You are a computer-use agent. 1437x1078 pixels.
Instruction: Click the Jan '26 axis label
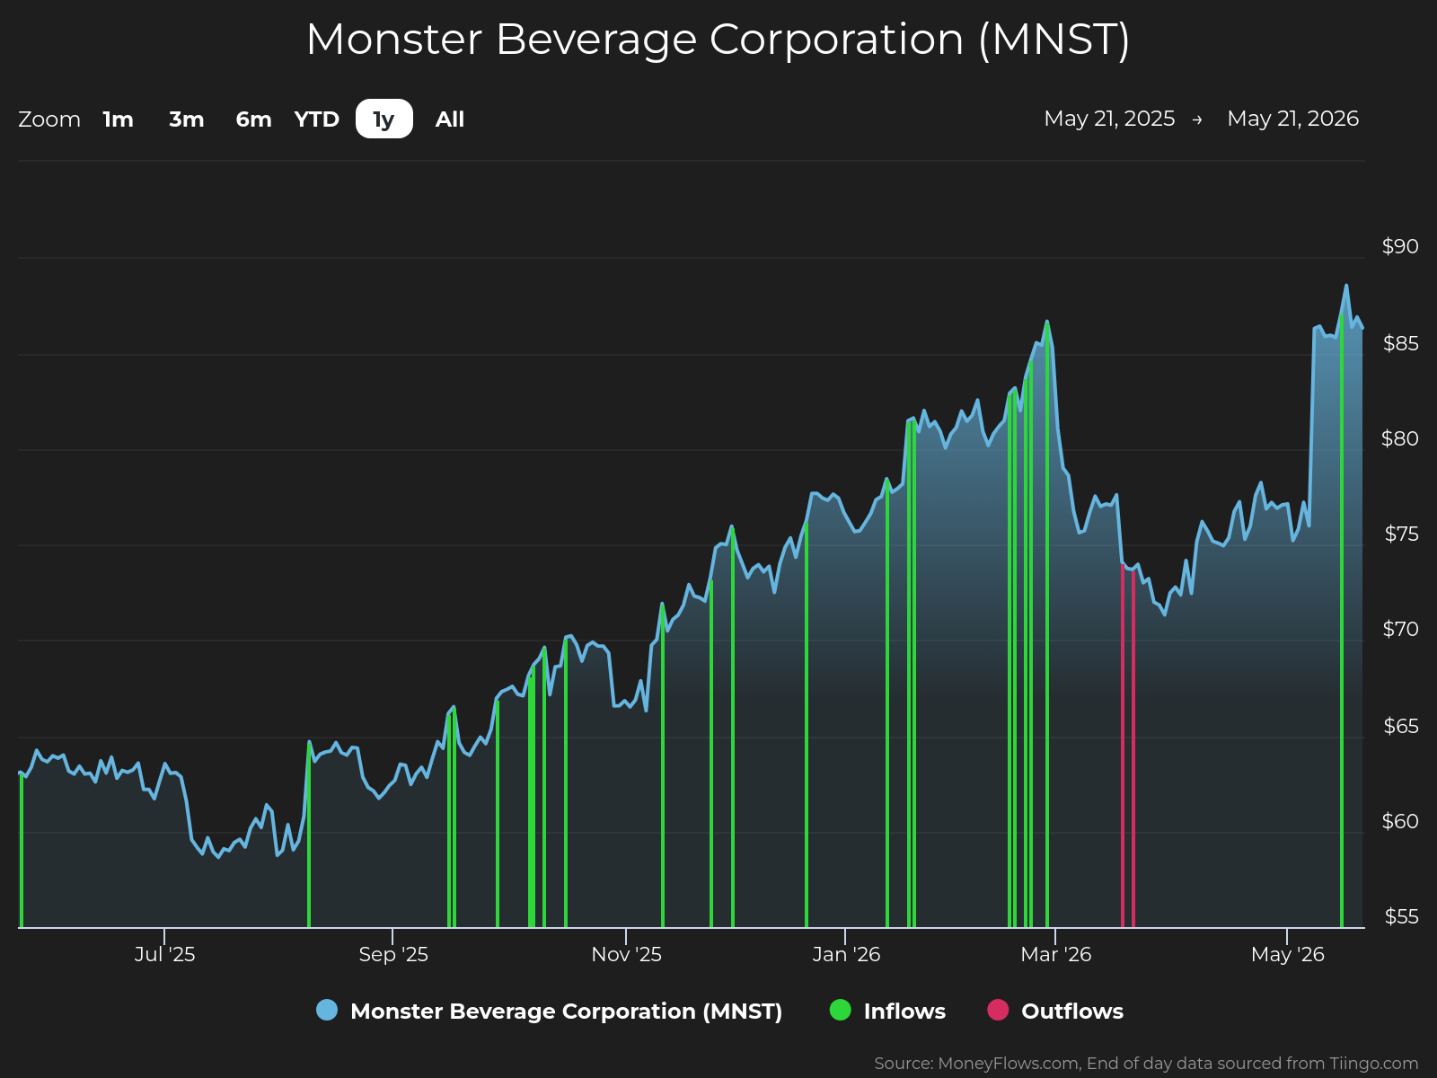[x=846, y=954]
